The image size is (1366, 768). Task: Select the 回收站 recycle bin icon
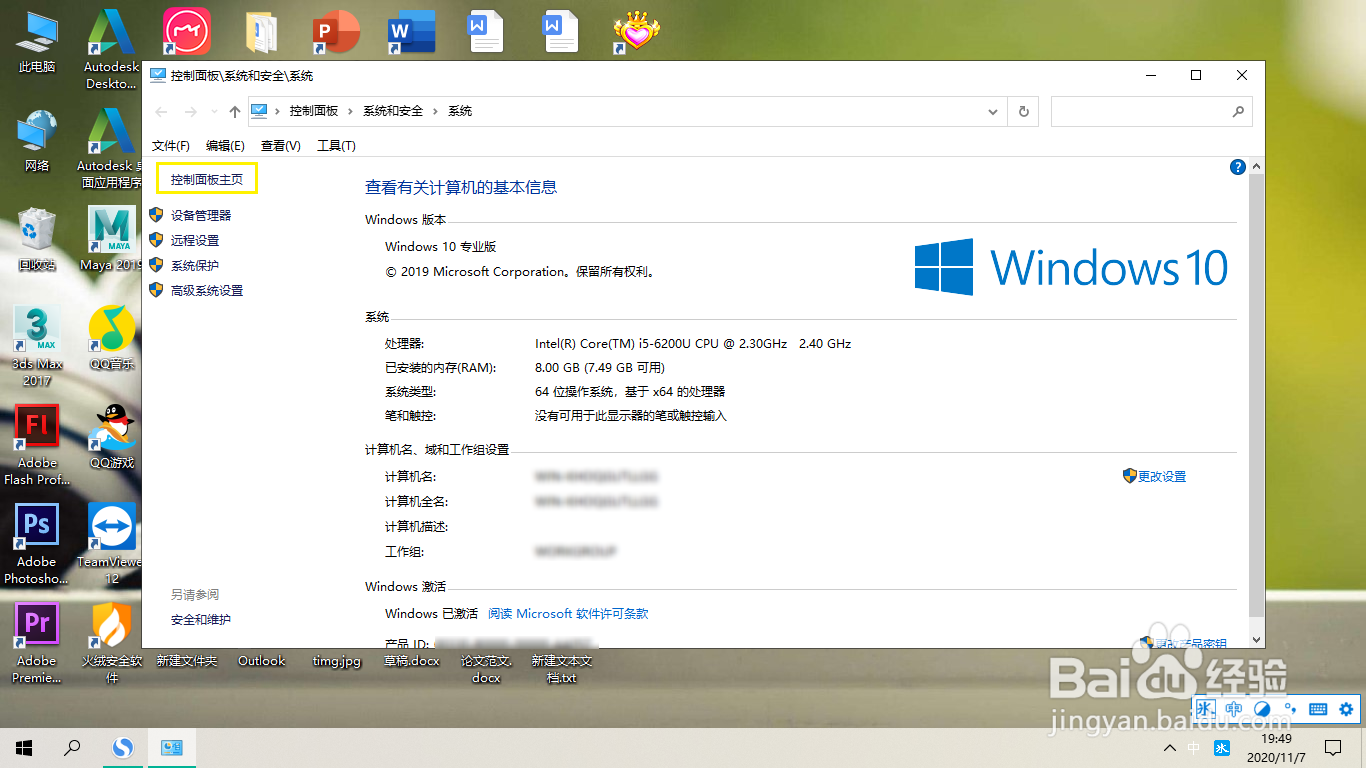(37, 240)
